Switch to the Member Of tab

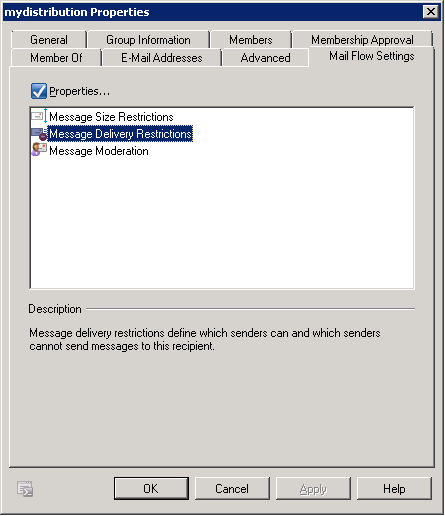tap(56, 58)
